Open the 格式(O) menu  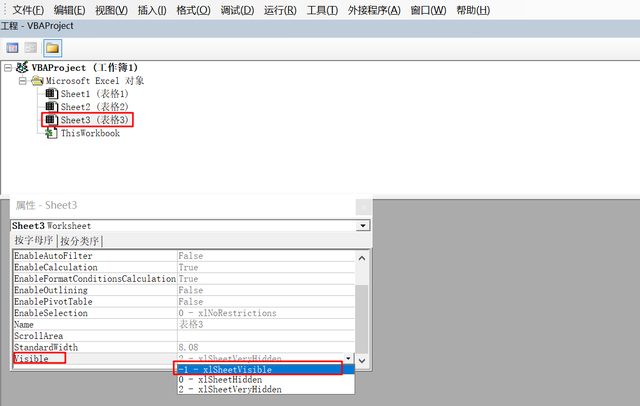coord(193,10)
